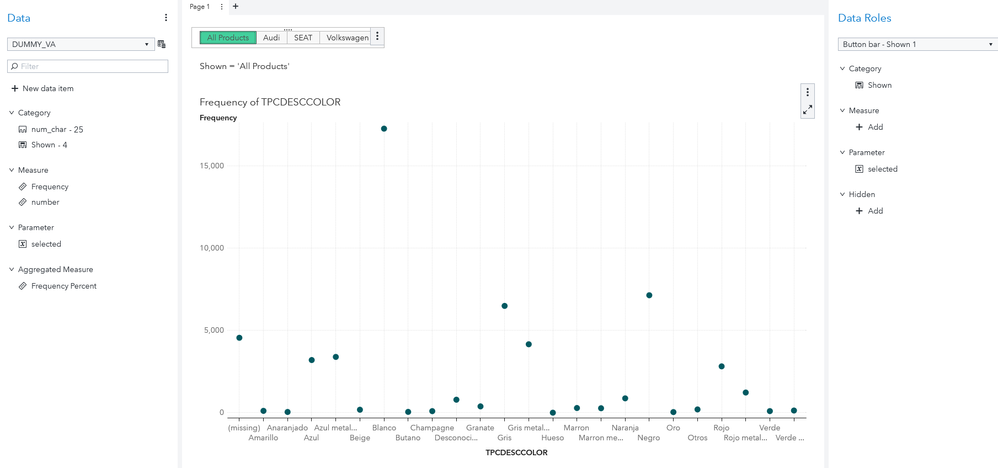This screenshot has width=998, height=468.
Task: Collapse the Parameter role section
Action: click(x=842, y=152)
